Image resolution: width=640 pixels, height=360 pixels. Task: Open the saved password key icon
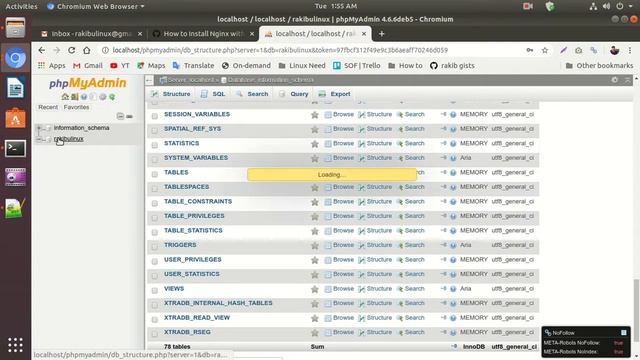click(x=529, y=50)
